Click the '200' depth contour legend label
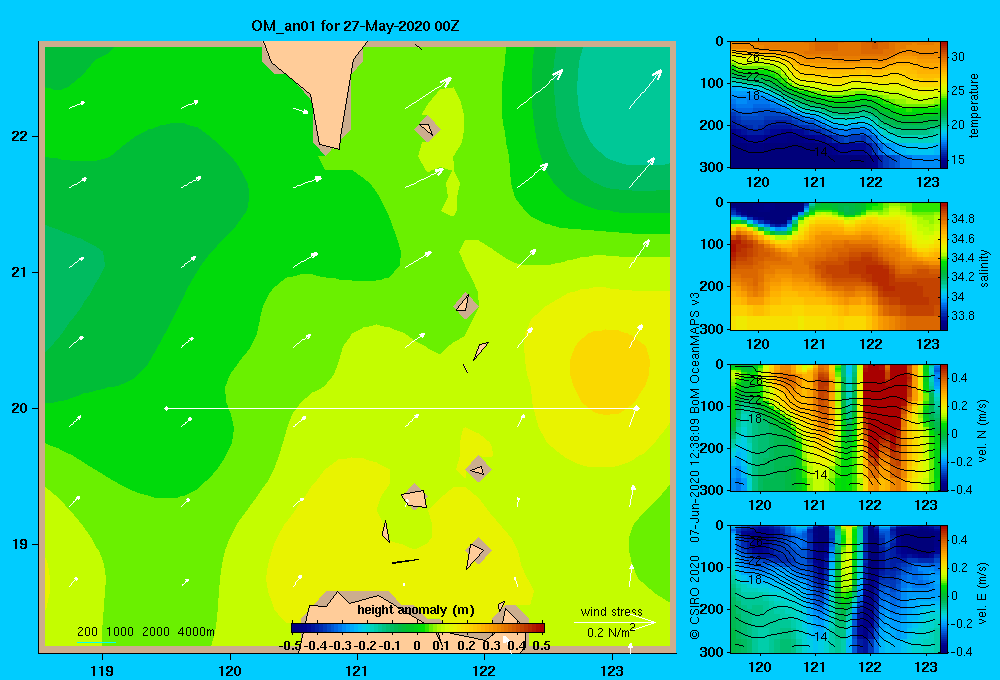Screen dimensions: 1000x680 tap(87, 632)
